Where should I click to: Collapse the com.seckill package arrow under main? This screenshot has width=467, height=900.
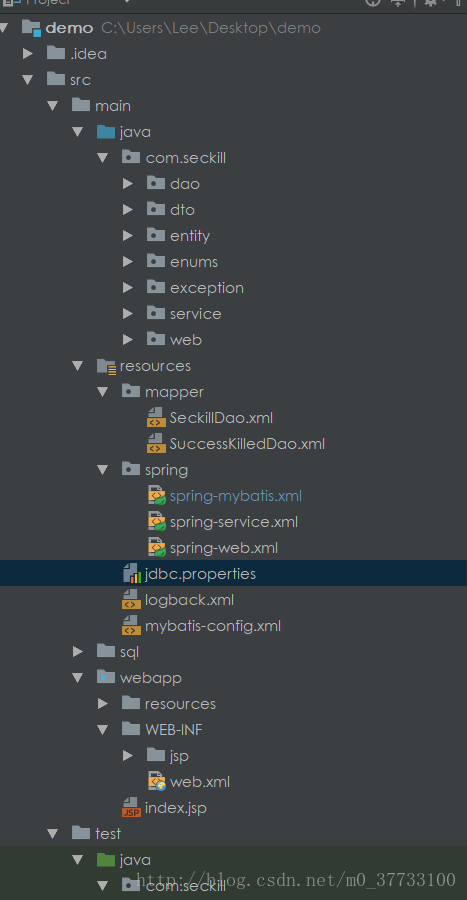coord(103,158)
